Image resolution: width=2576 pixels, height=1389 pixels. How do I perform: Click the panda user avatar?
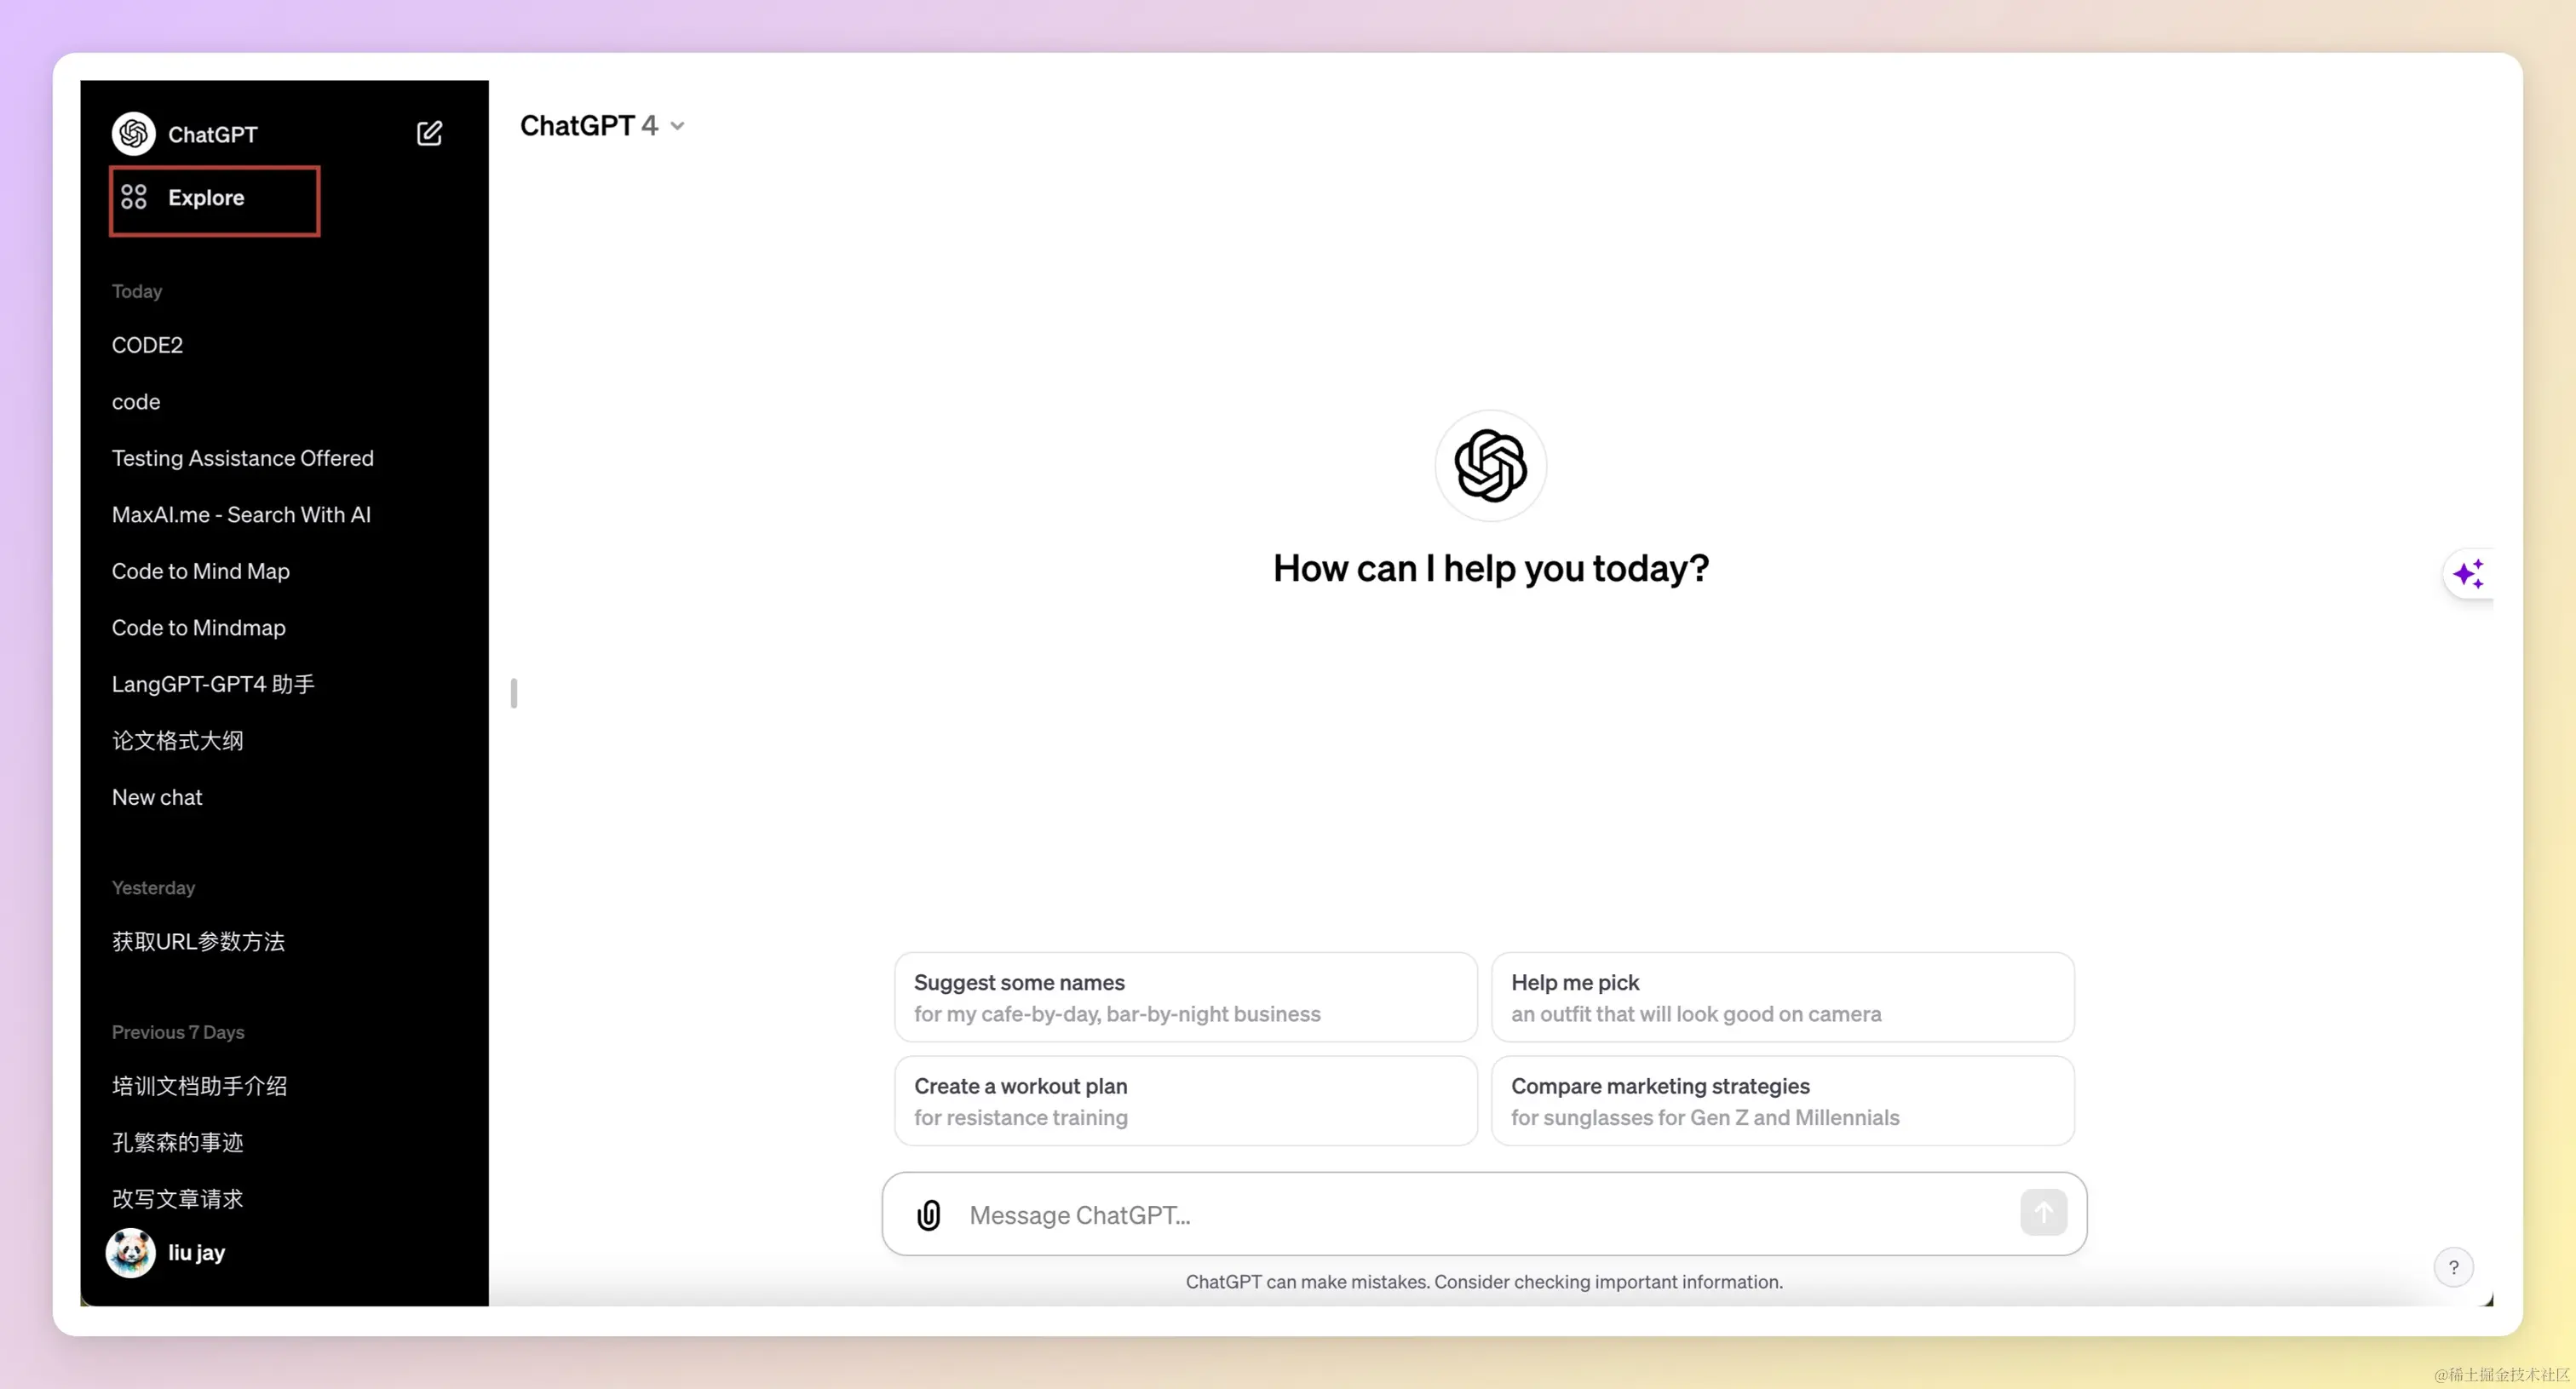point(131,1252)
